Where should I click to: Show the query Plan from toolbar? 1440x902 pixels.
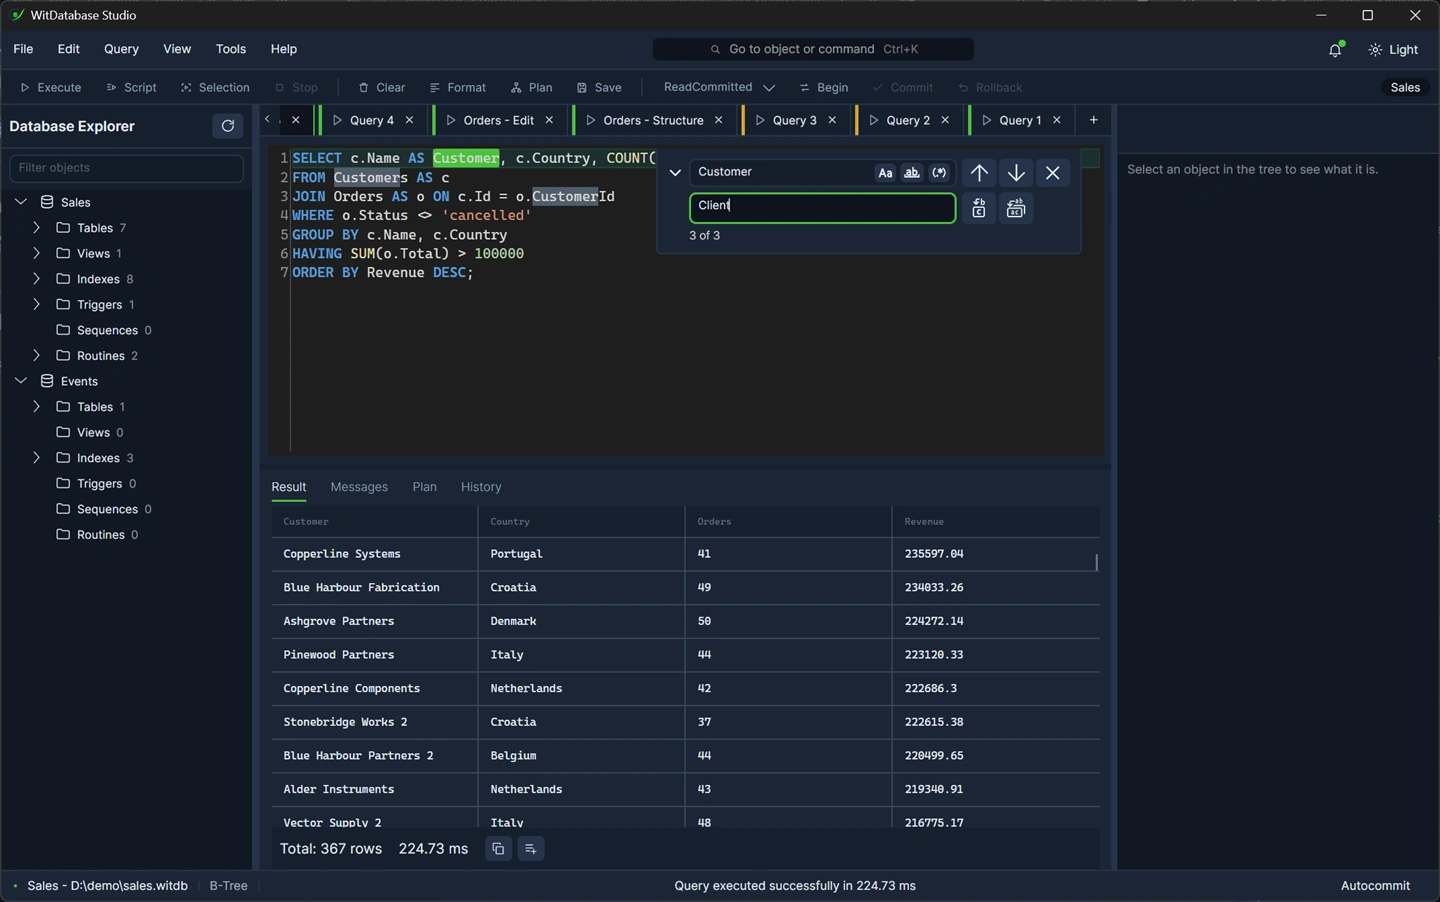tap(531, 88)
